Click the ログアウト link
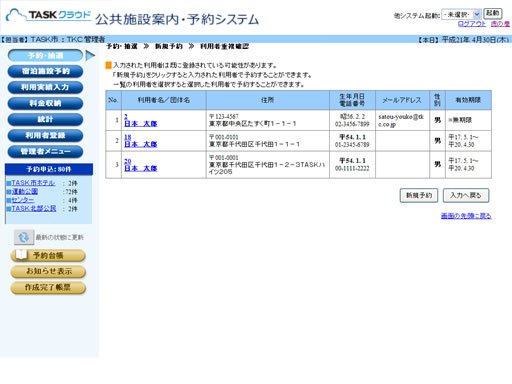512x384 pixels. [x=472, y=24]
